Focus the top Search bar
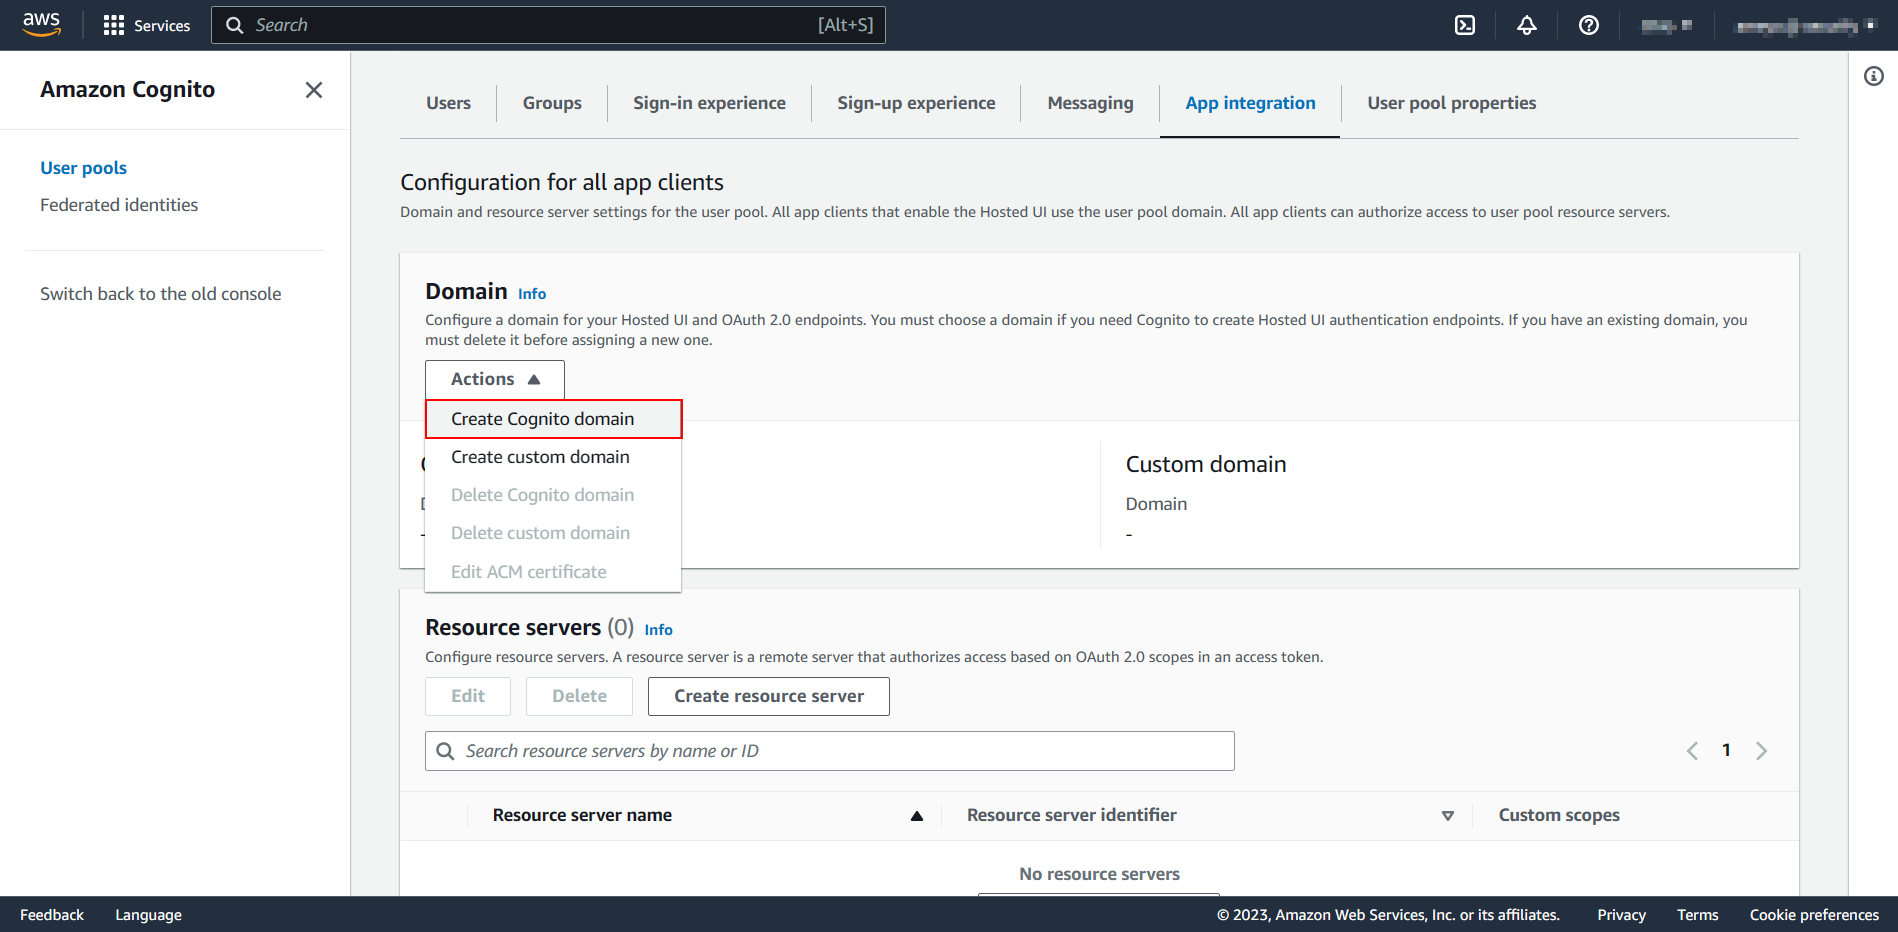This screenshot has width=1898, height=932. click(x=548, y=25)
